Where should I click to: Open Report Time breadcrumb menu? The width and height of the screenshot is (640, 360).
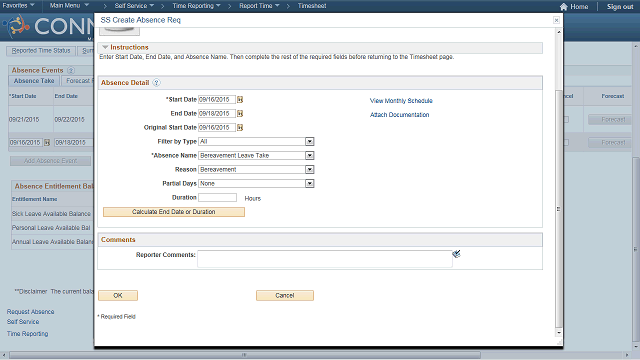[259, 6]
